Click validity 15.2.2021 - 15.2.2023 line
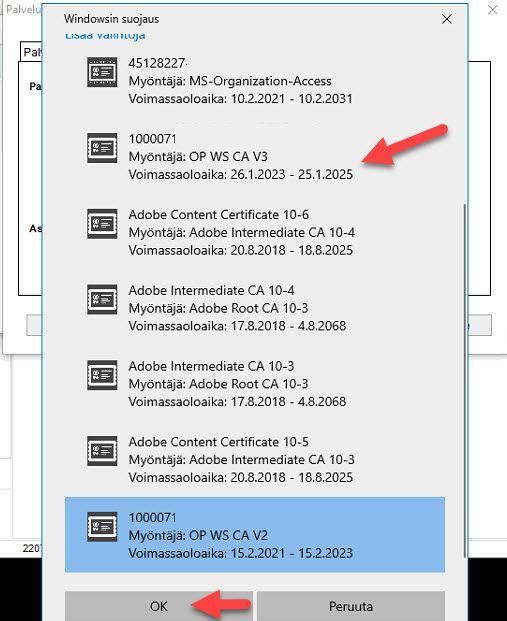Screen dimensions: 507x621 [240, 553]
